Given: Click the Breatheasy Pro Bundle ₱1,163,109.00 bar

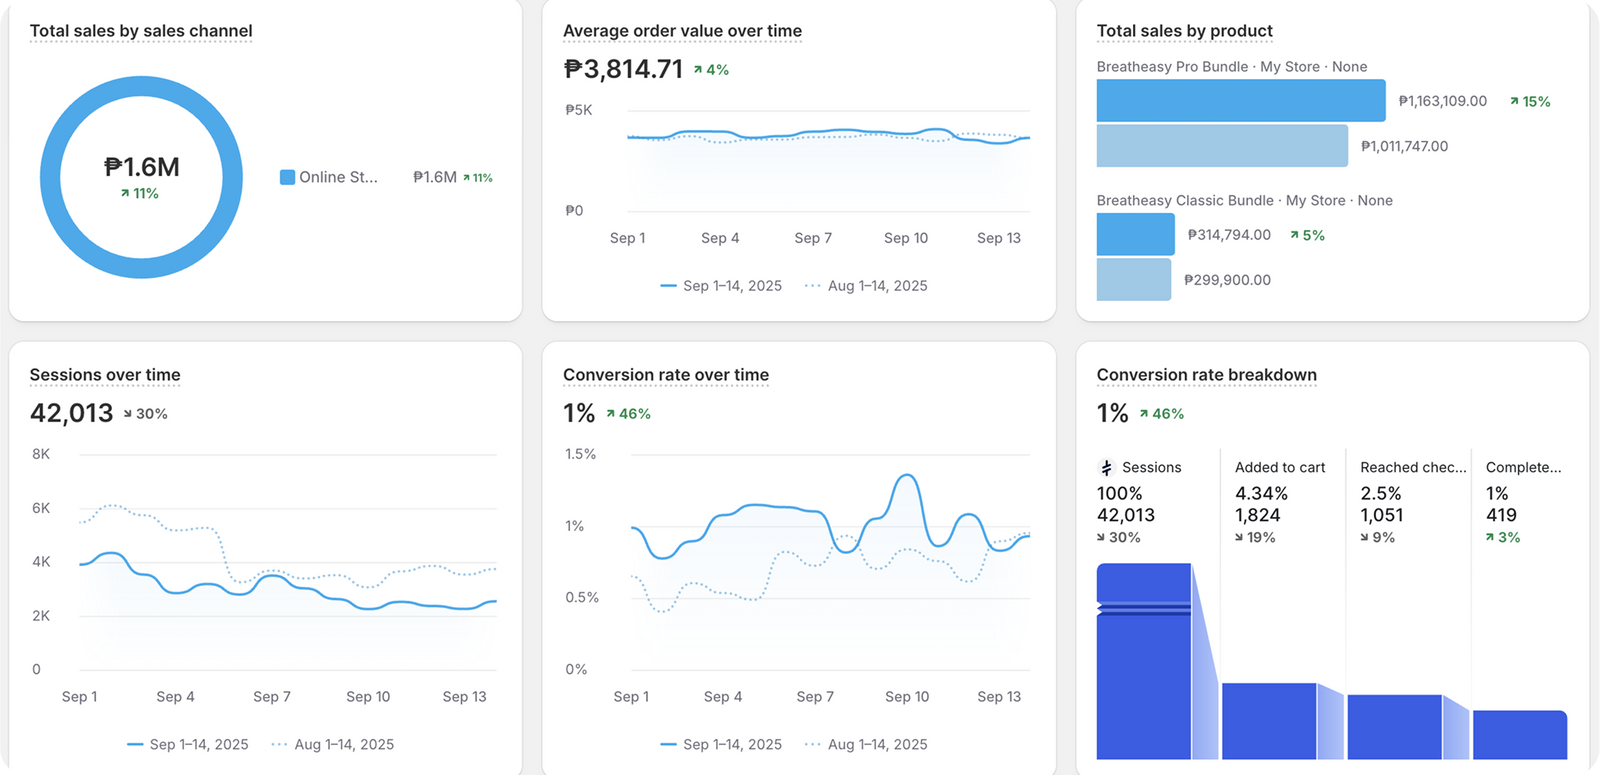Looking at the screenshot, I should point(1240,101).
